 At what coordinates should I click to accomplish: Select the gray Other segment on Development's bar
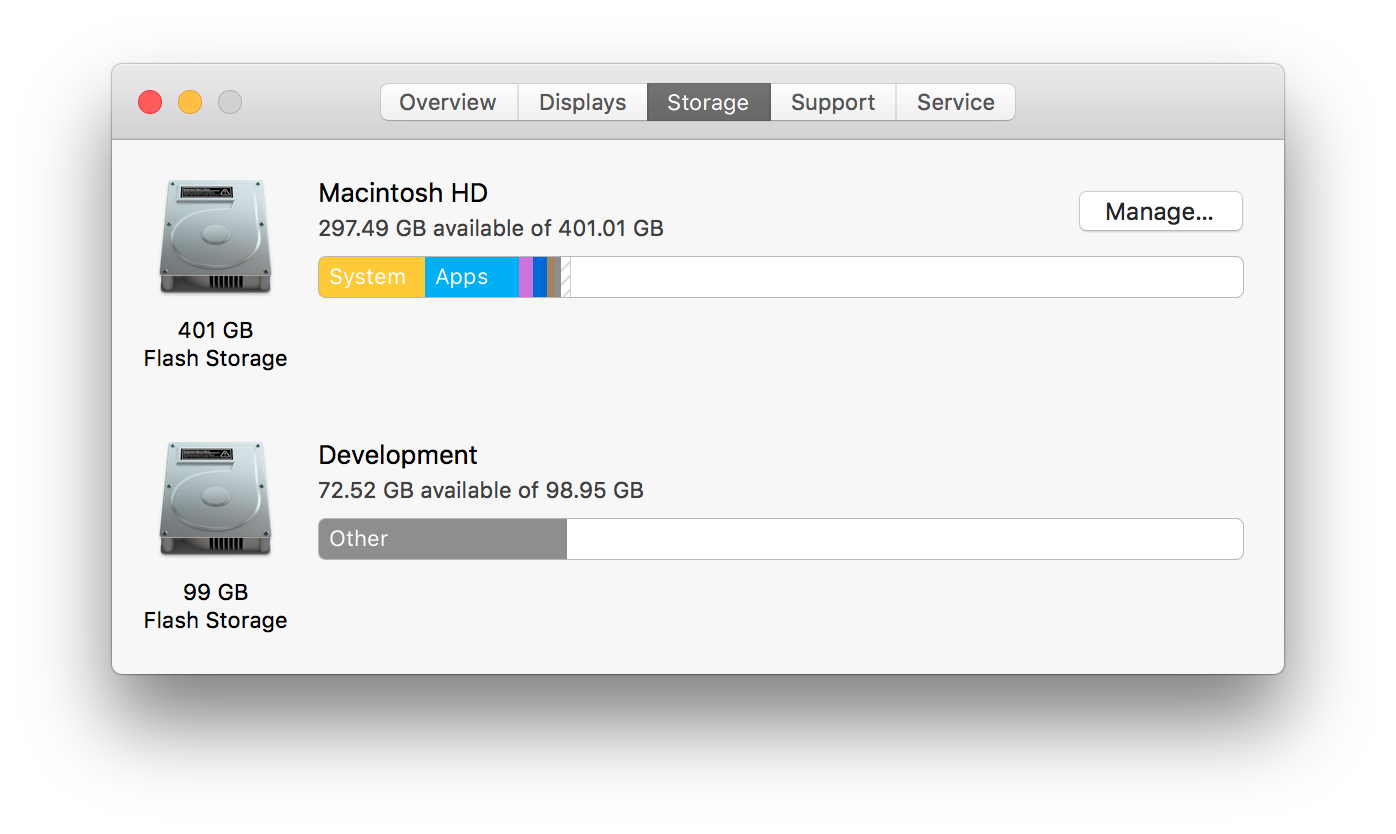point(440,538)
